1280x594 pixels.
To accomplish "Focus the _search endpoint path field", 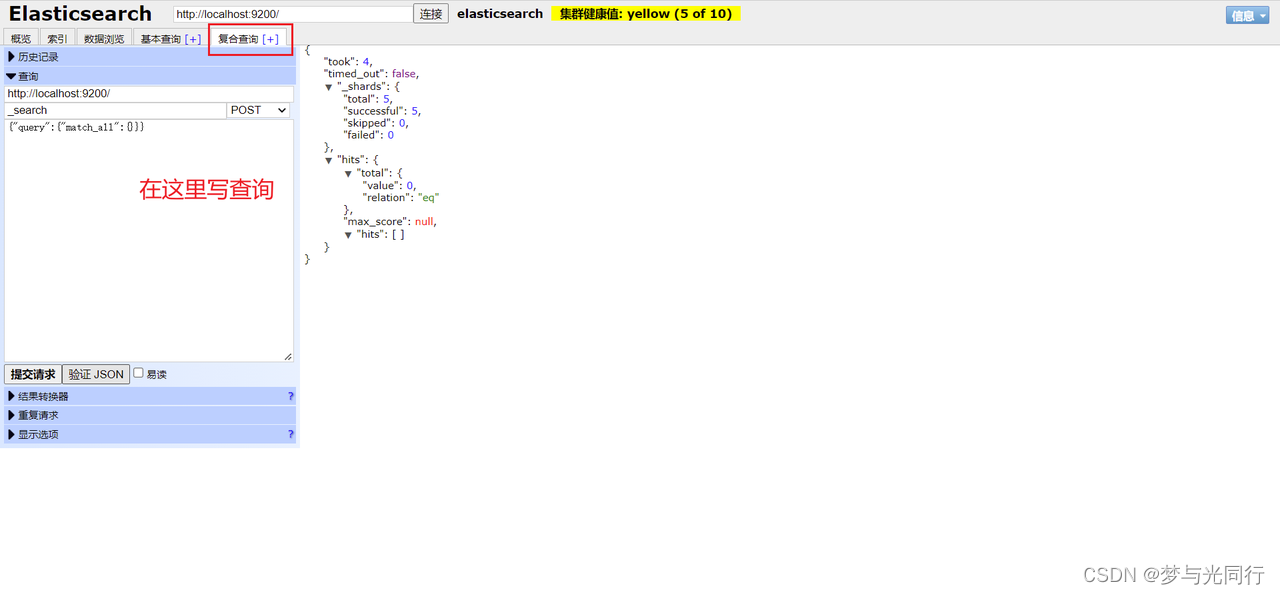I will pyautogui.click(x=115, y=110).
